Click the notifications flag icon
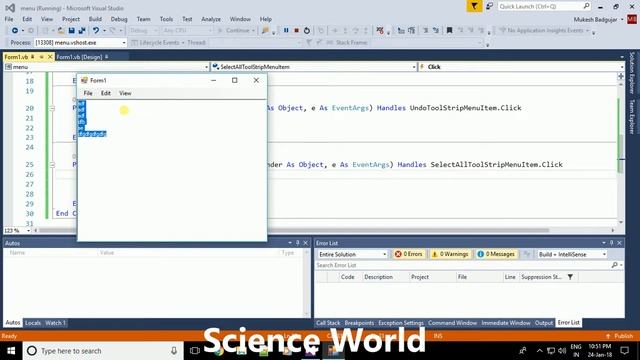The height and width of the screenshot is (360, 640). tap(474, 6)
